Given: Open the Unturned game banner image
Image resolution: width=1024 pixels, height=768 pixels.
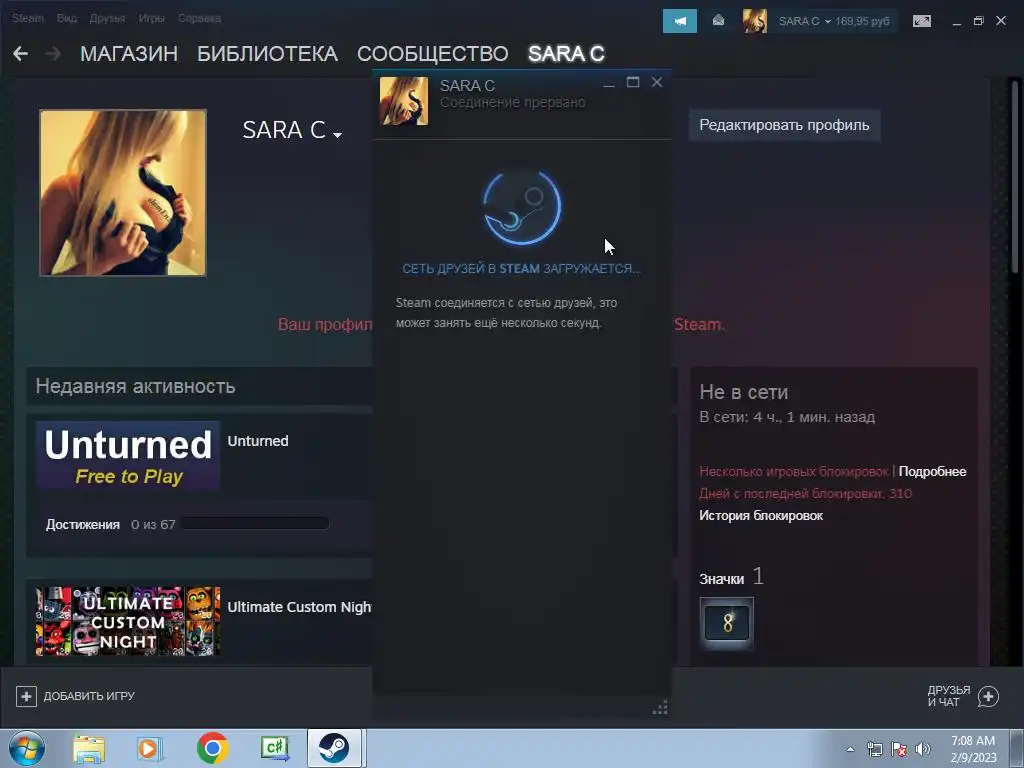Looking at the screenshot, I should coord(128,456).
